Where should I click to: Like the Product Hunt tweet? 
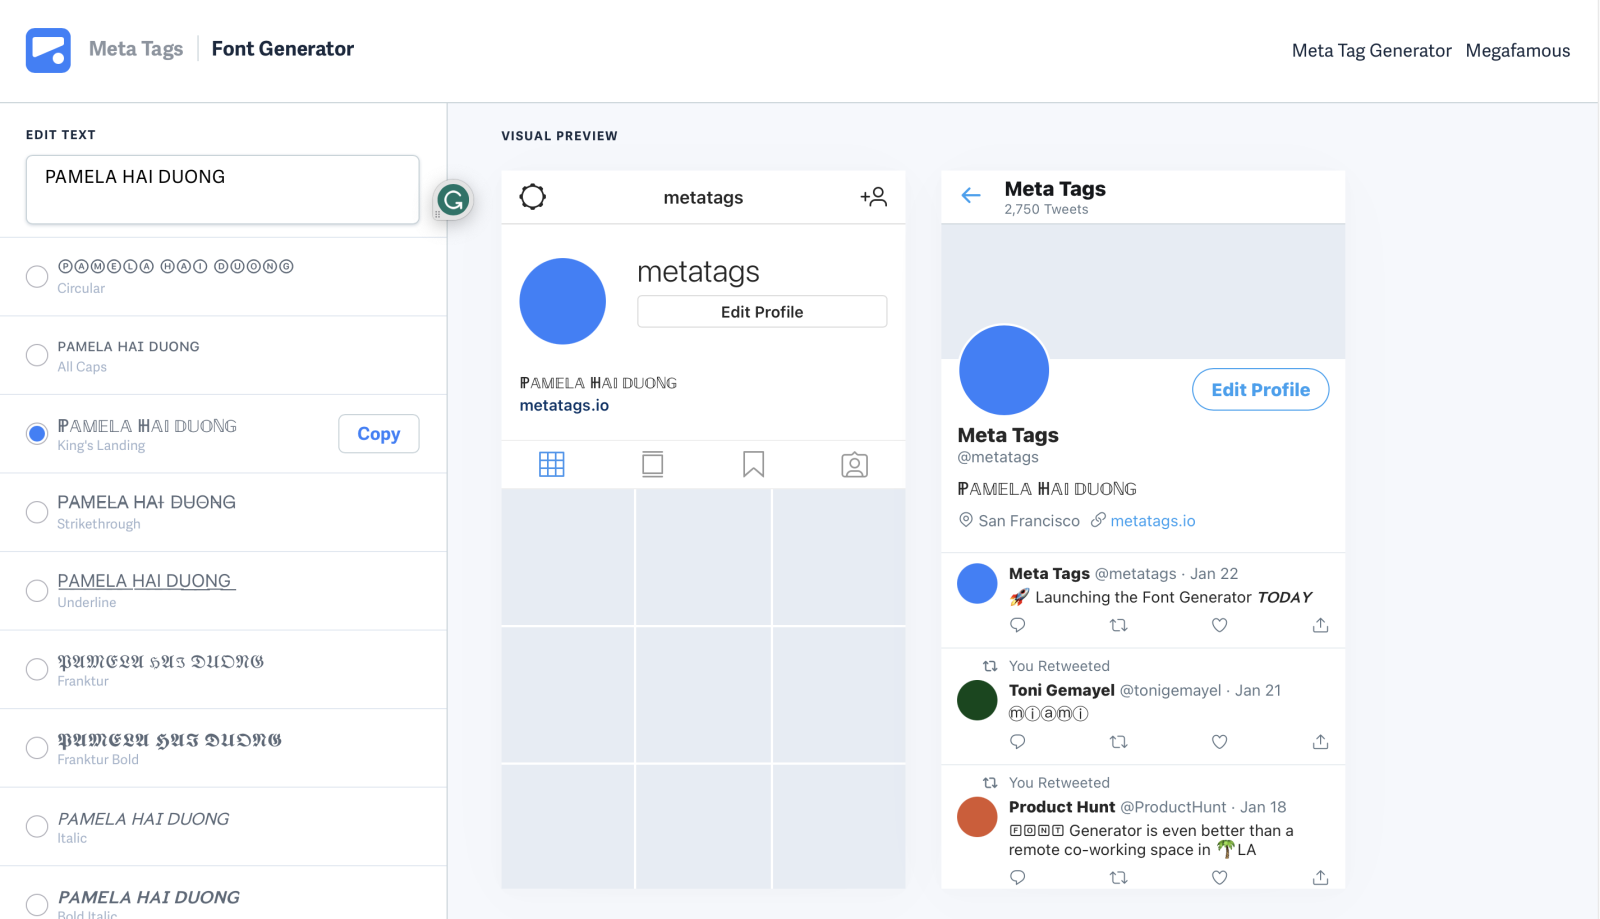[x=1220, y=877]
